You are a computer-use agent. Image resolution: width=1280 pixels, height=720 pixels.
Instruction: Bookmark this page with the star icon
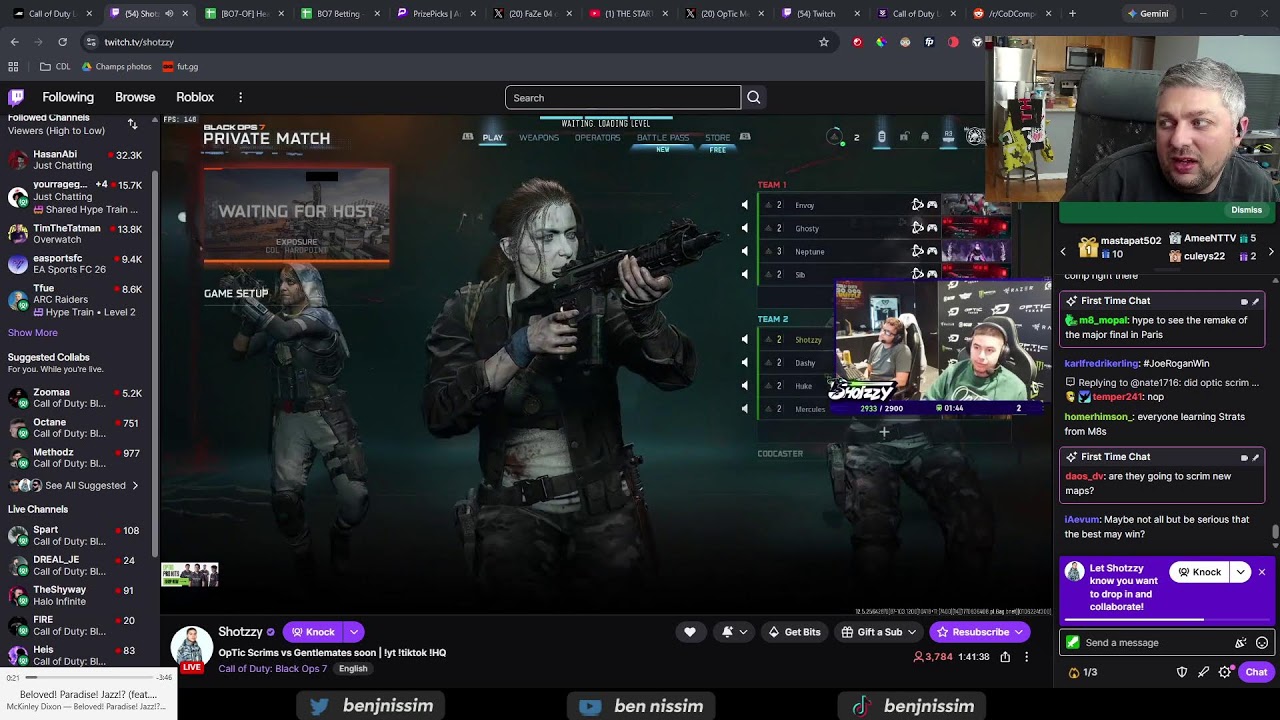(x=824, y=42)
